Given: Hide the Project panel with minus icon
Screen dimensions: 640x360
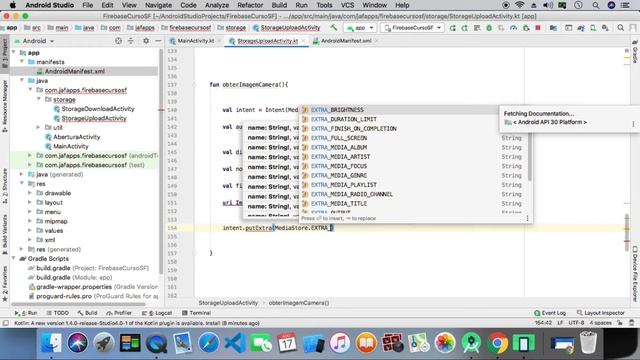Looking at the screenshot, I should (x=158, y=41).
